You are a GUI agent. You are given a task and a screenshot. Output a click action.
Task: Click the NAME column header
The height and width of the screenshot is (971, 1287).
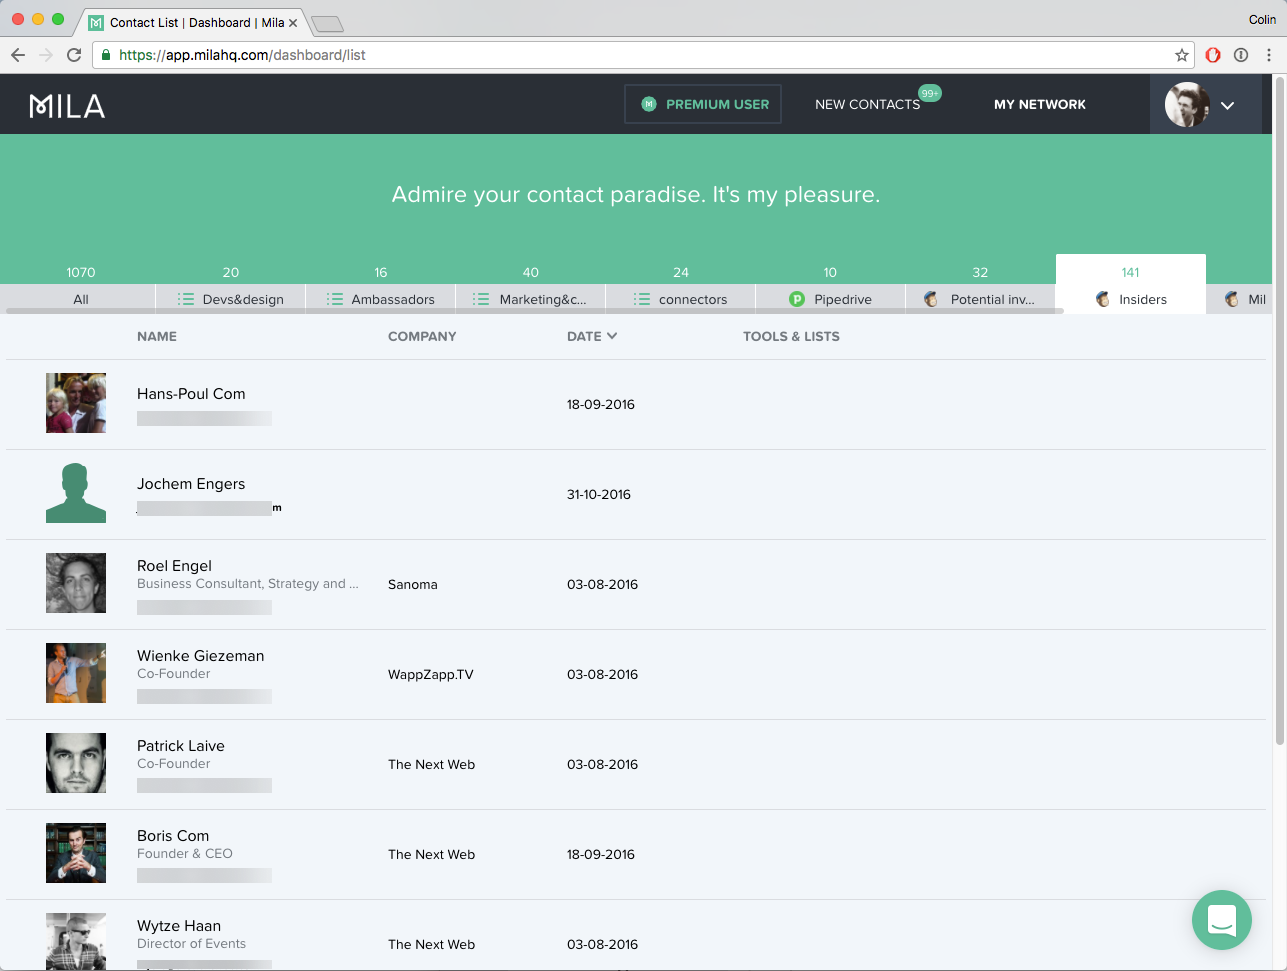click(x=157, y=336)
